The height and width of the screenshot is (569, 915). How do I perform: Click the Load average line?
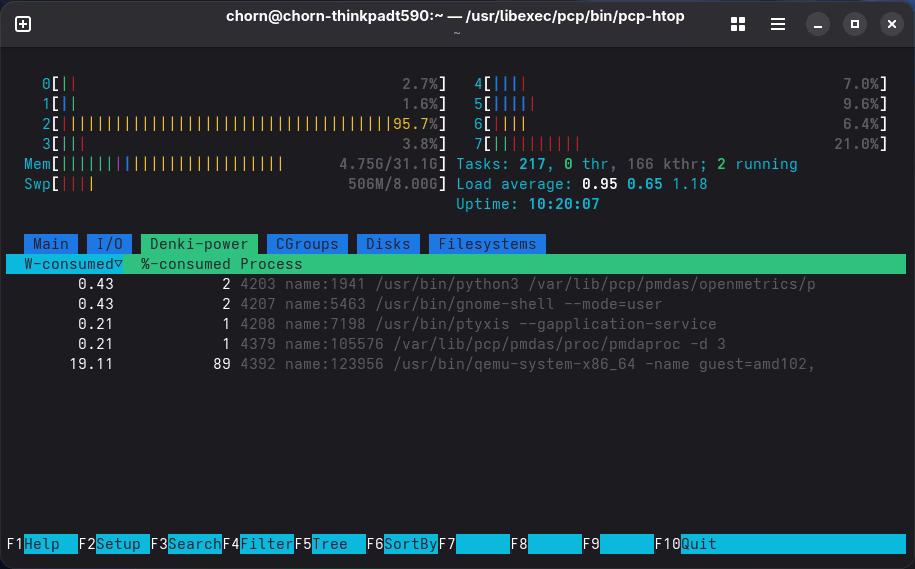(x=582, y=184)
